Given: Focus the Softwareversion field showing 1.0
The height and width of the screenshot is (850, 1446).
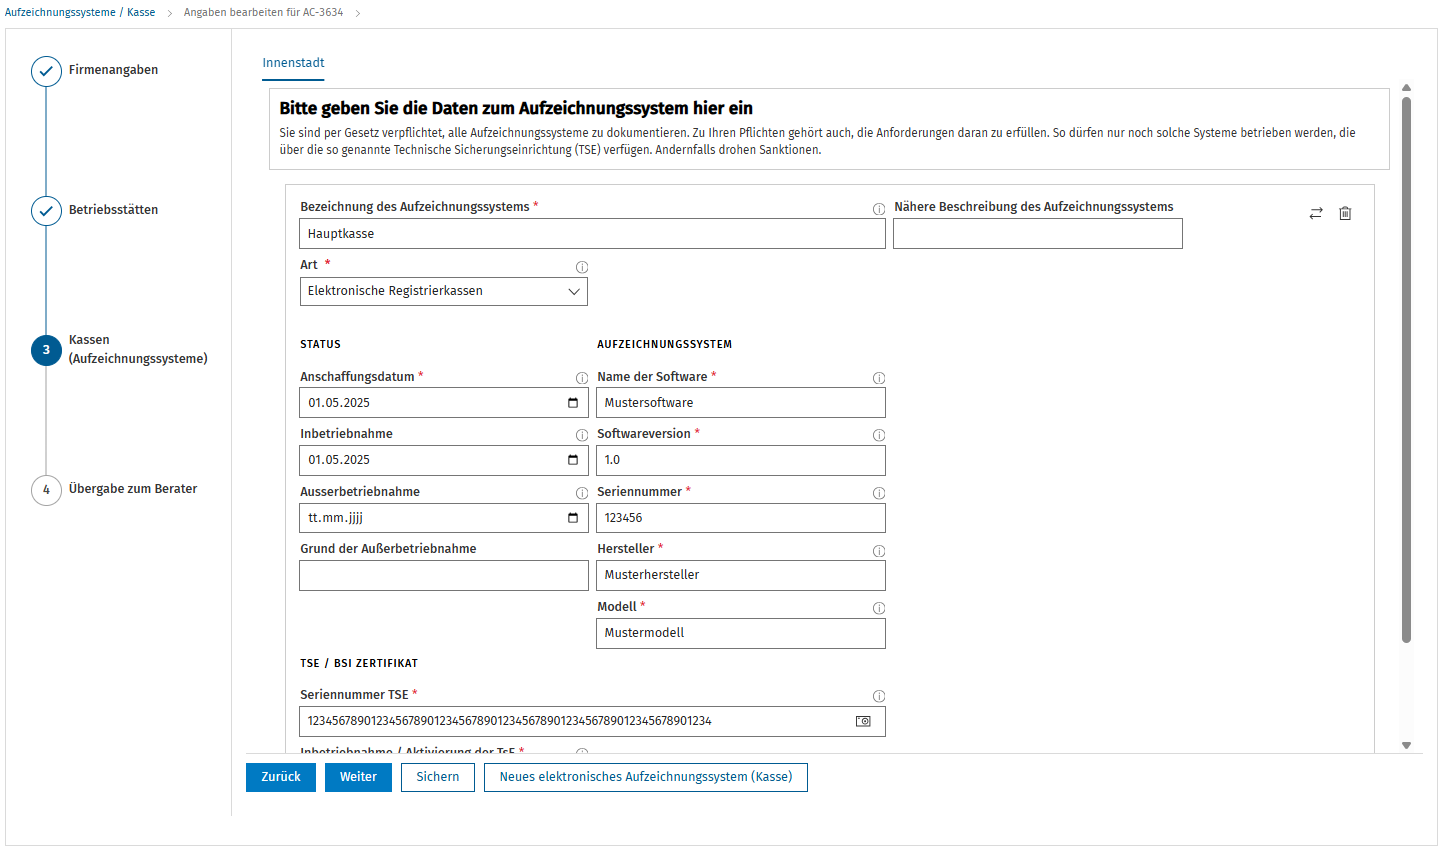Looking at the screenshot, I should (x=741, y=460).
